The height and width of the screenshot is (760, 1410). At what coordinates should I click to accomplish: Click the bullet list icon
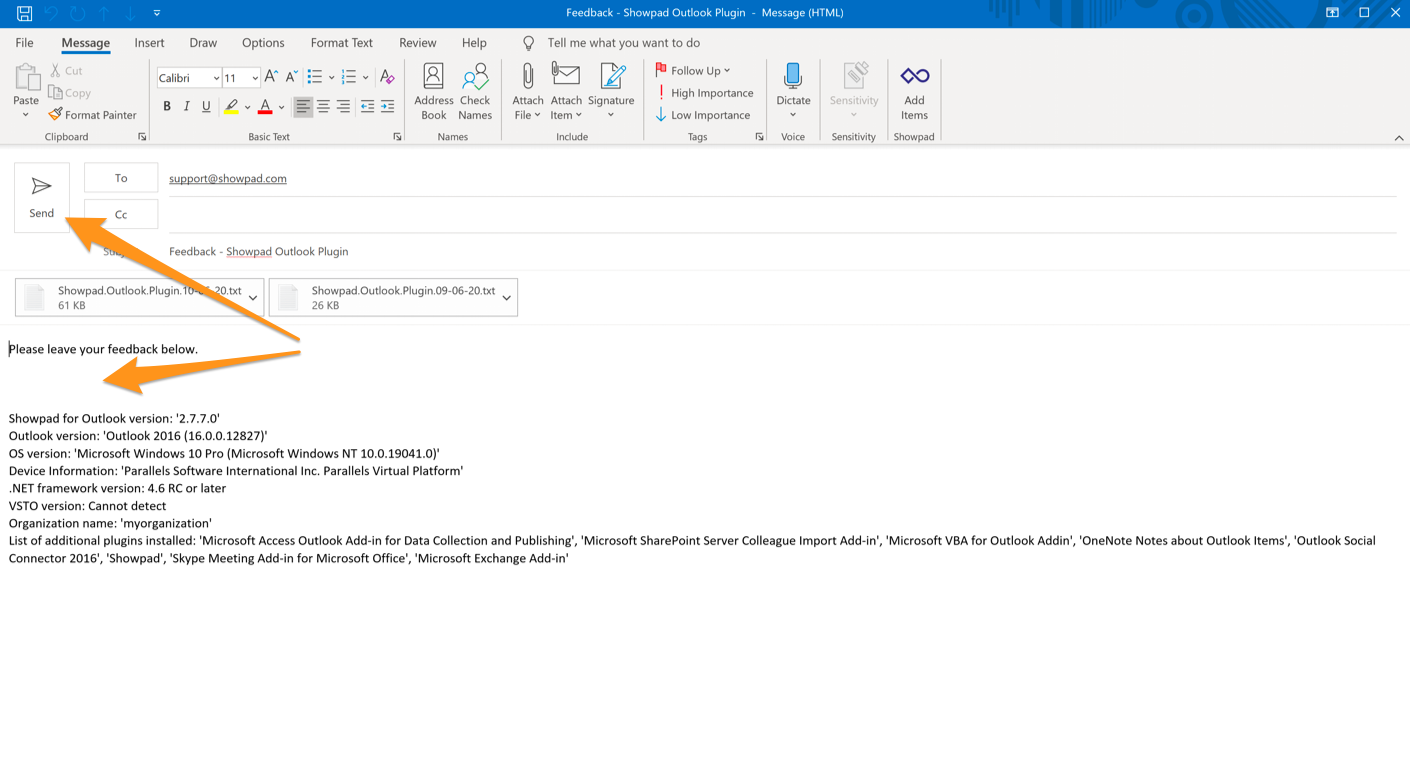click(x=315, y=77)
